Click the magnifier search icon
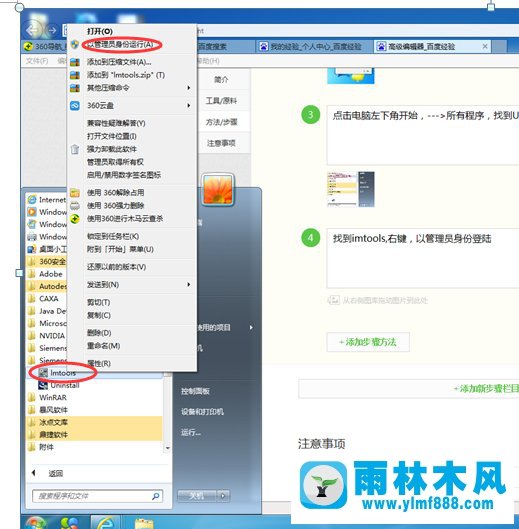519x529 pixels. click(x=156, y=496)
